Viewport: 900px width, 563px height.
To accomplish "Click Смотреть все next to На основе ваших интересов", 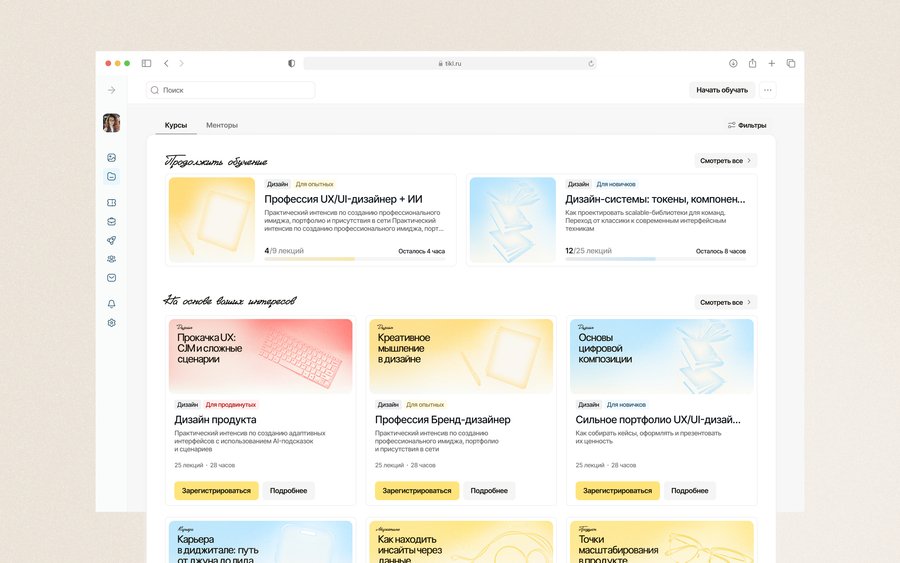I will click(x=726, y=302).
